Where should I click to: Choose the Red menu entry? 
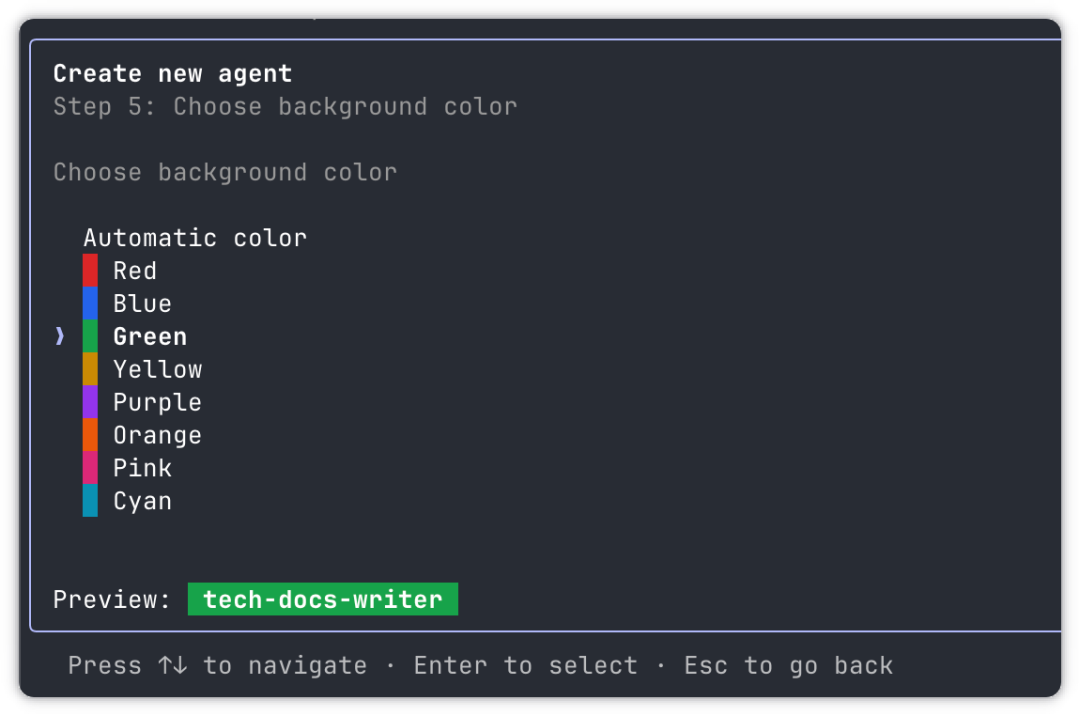pos(135,271)
